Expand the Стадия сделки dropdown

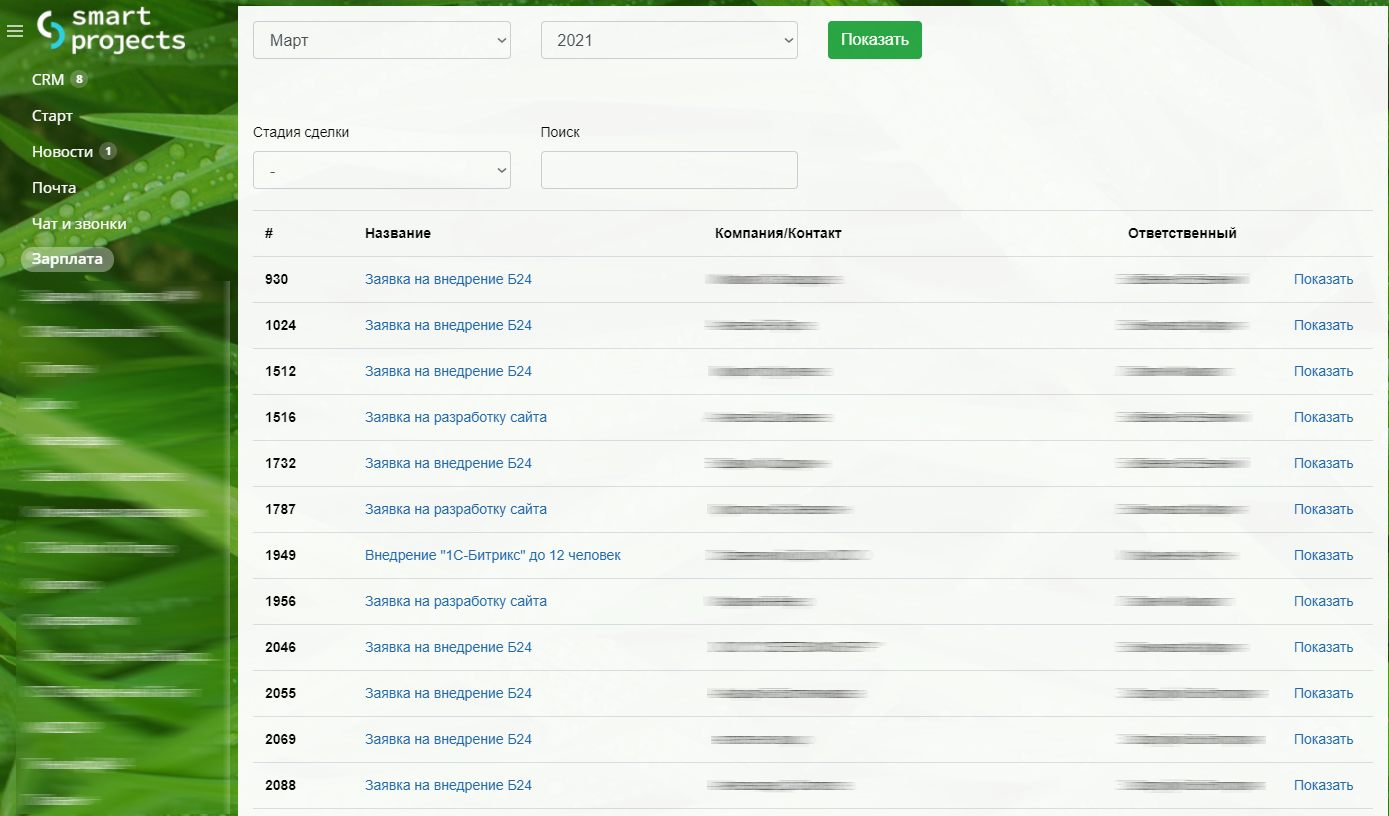coord(381,170)
